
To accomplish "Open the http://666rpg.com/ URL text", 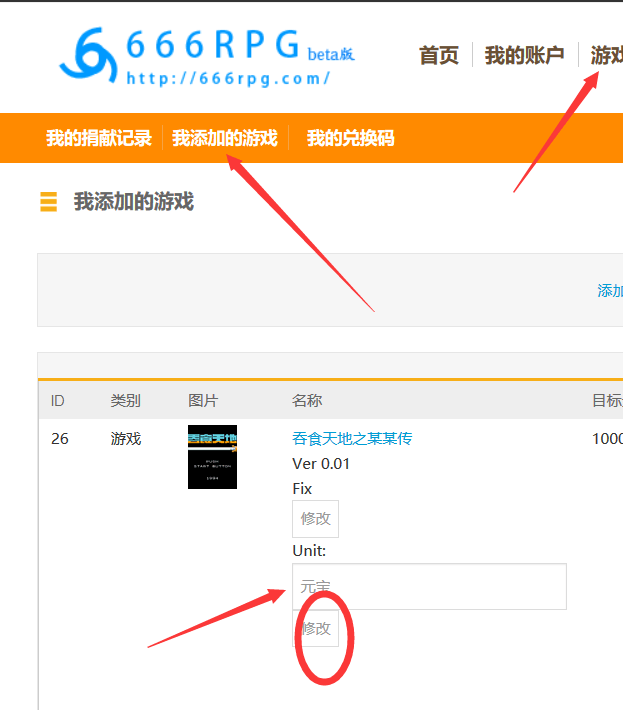I will (228, 78).
